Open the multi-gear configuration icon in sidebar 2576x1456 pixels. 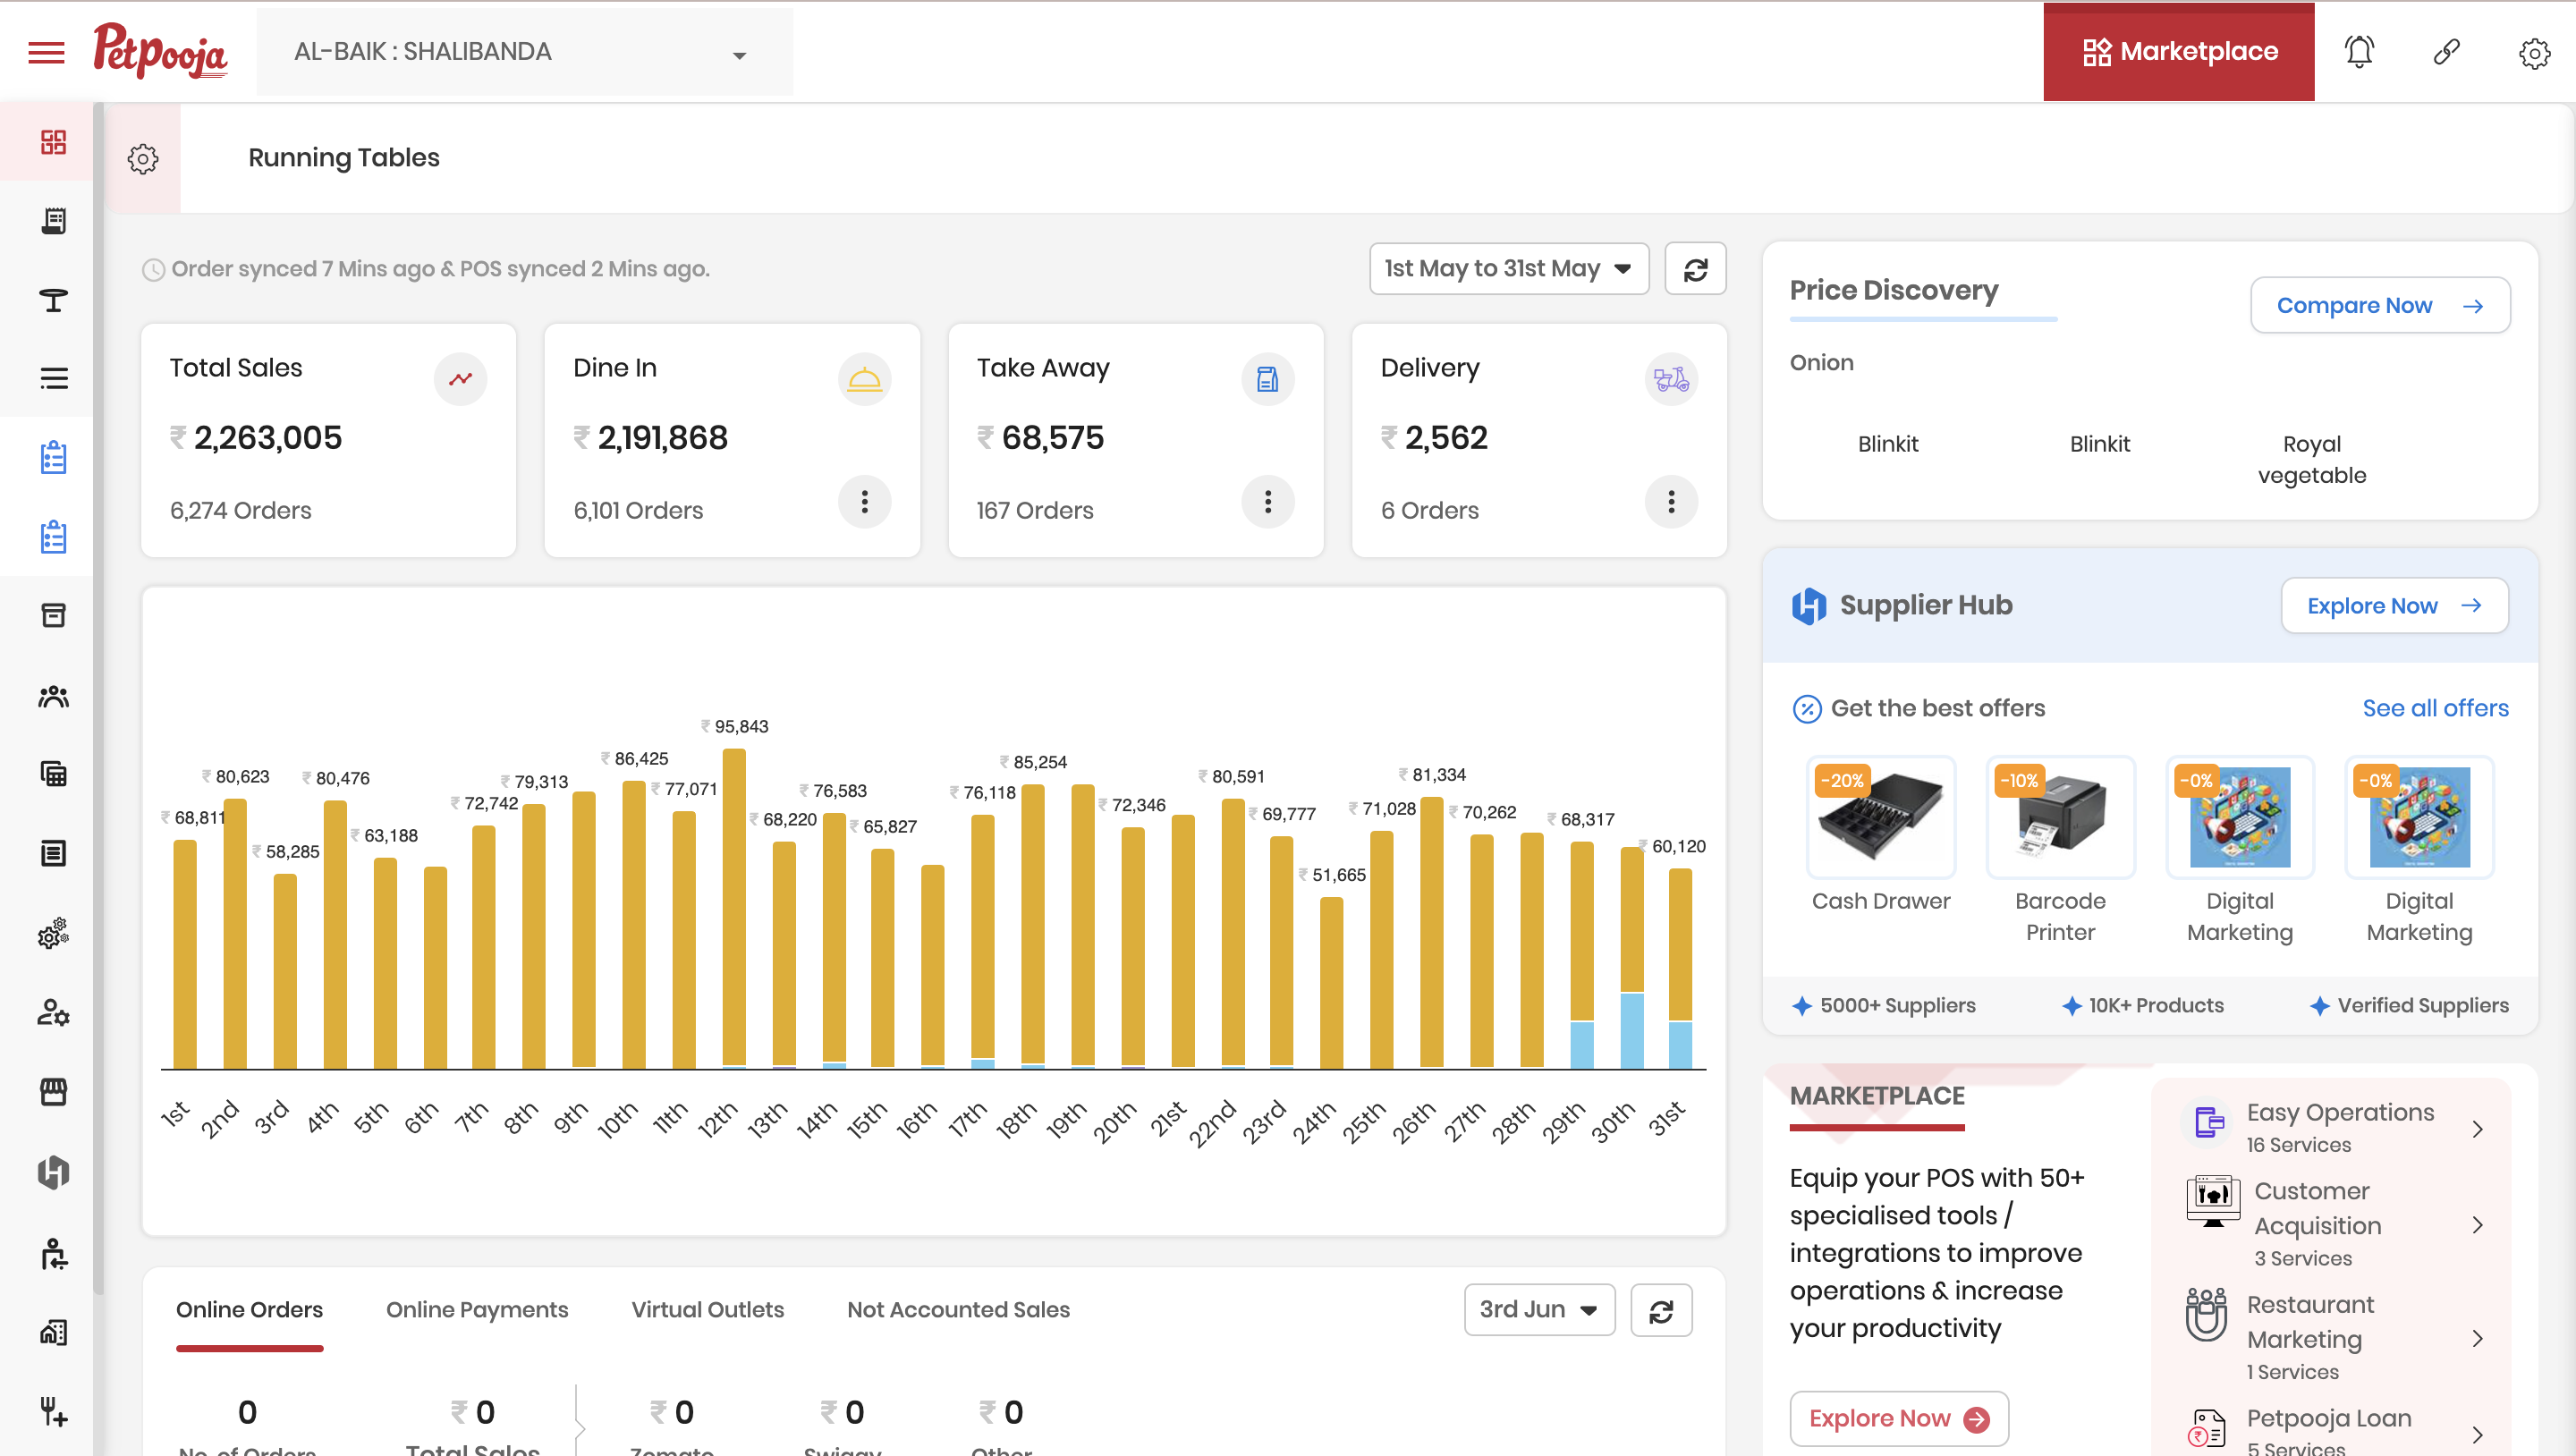point(53,933)
